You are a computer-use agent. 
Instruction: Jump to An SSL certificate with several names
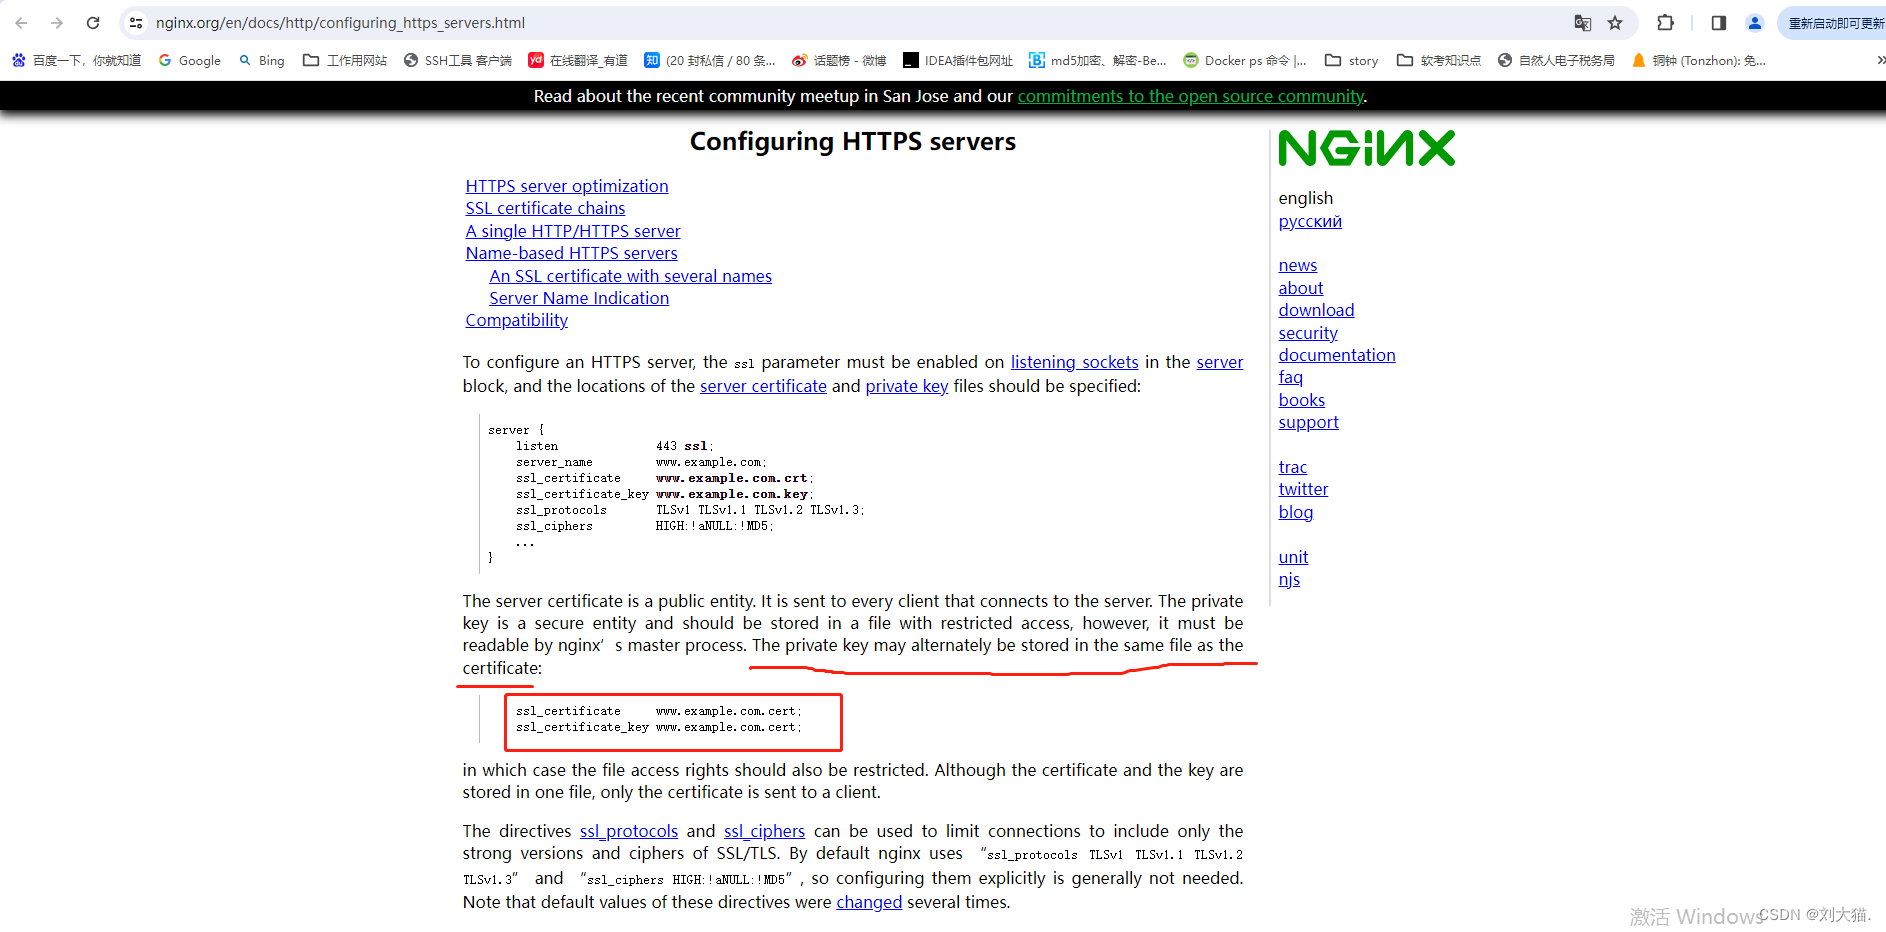631,276
